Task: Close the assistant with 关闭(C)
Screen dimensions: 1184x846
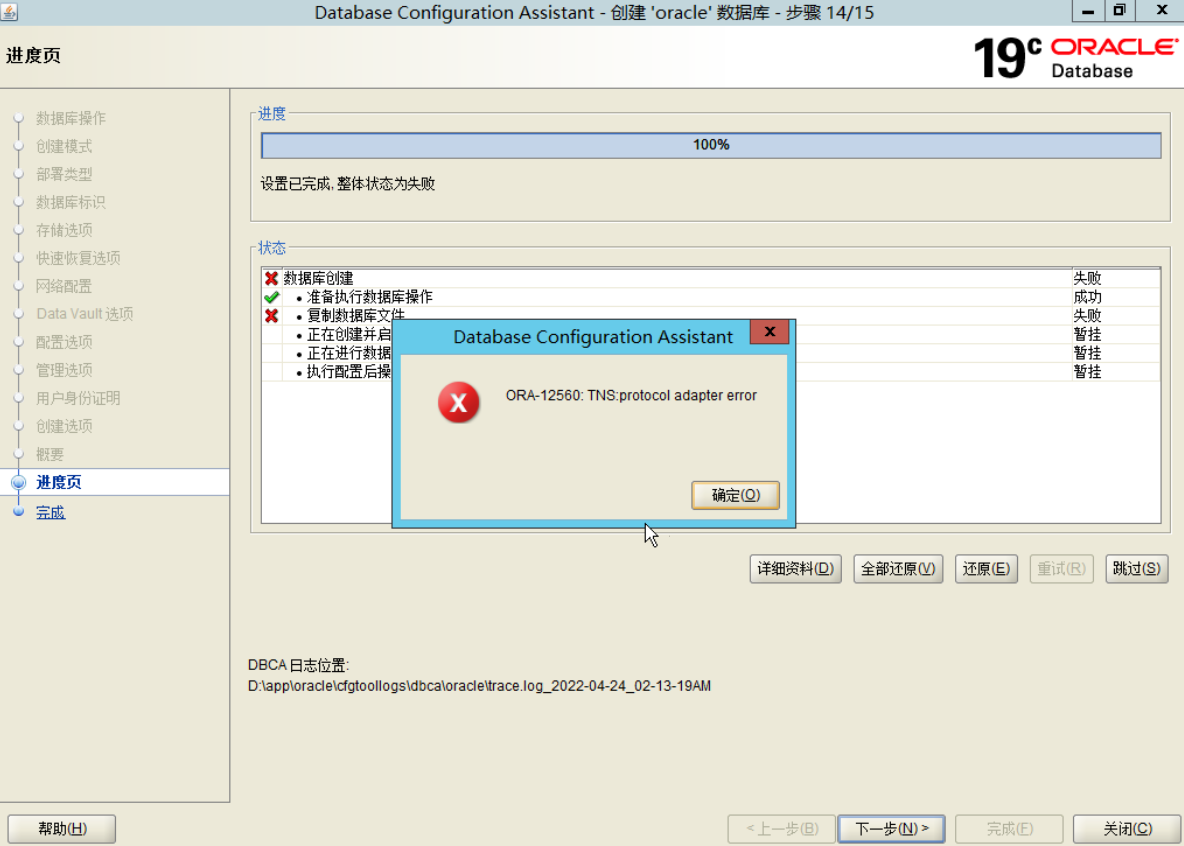Action: click(1127, 829)
